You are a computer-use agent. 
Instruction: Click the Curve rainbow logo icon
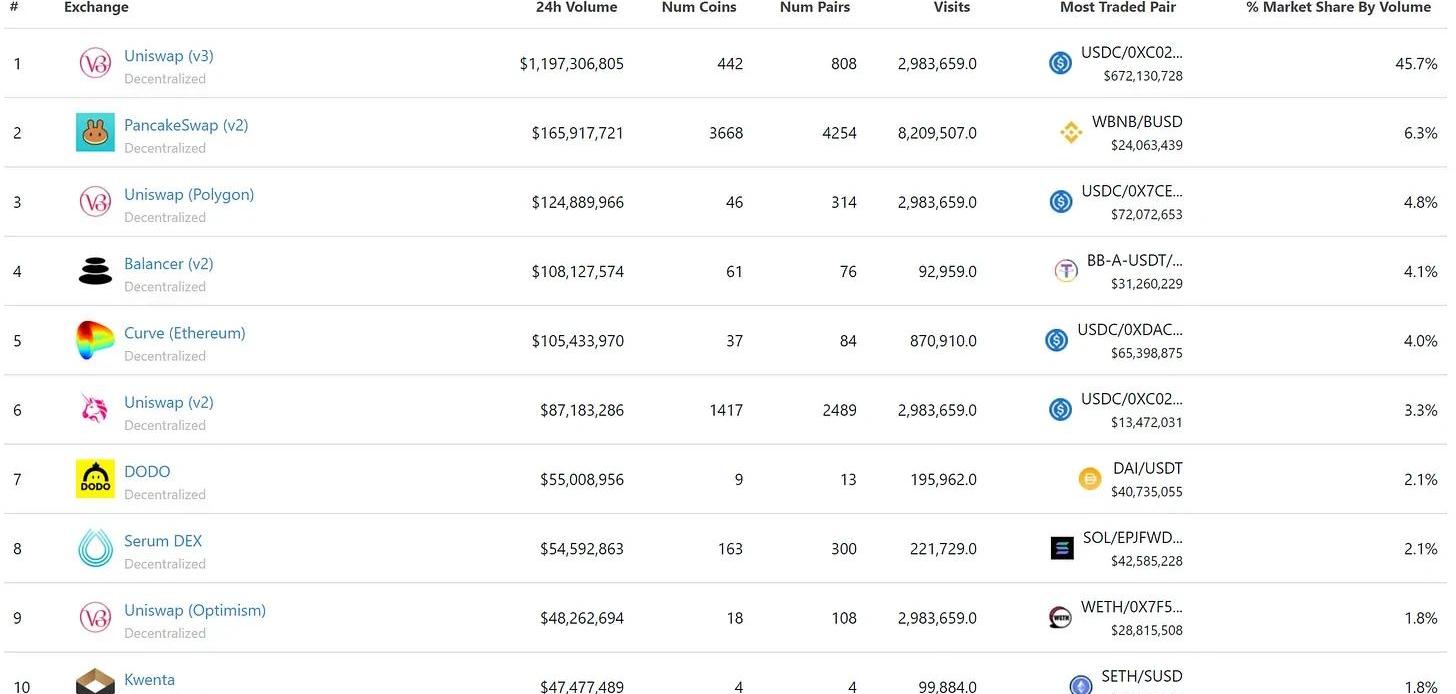[x=95, y=341]
